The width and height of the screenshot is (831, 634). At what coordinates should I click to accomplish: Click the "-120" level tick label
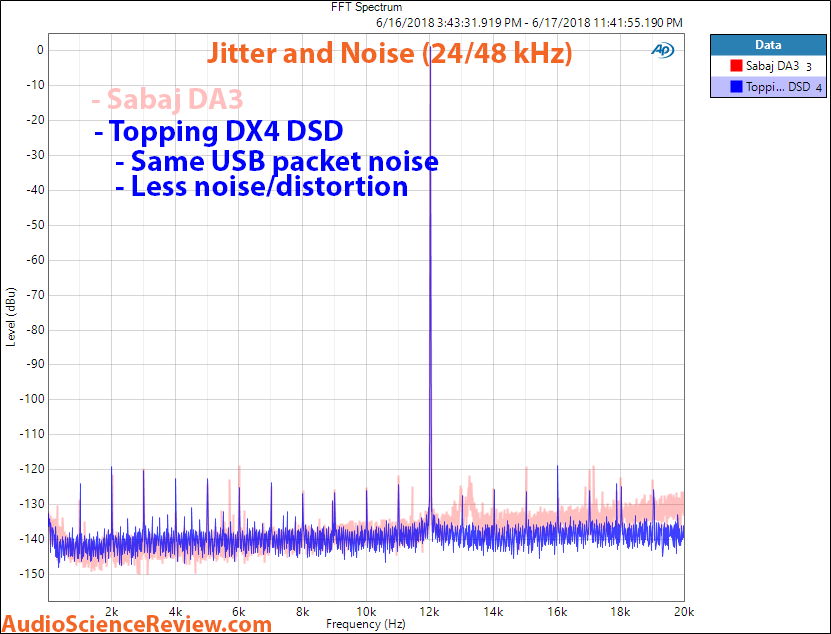coord(32,469)
